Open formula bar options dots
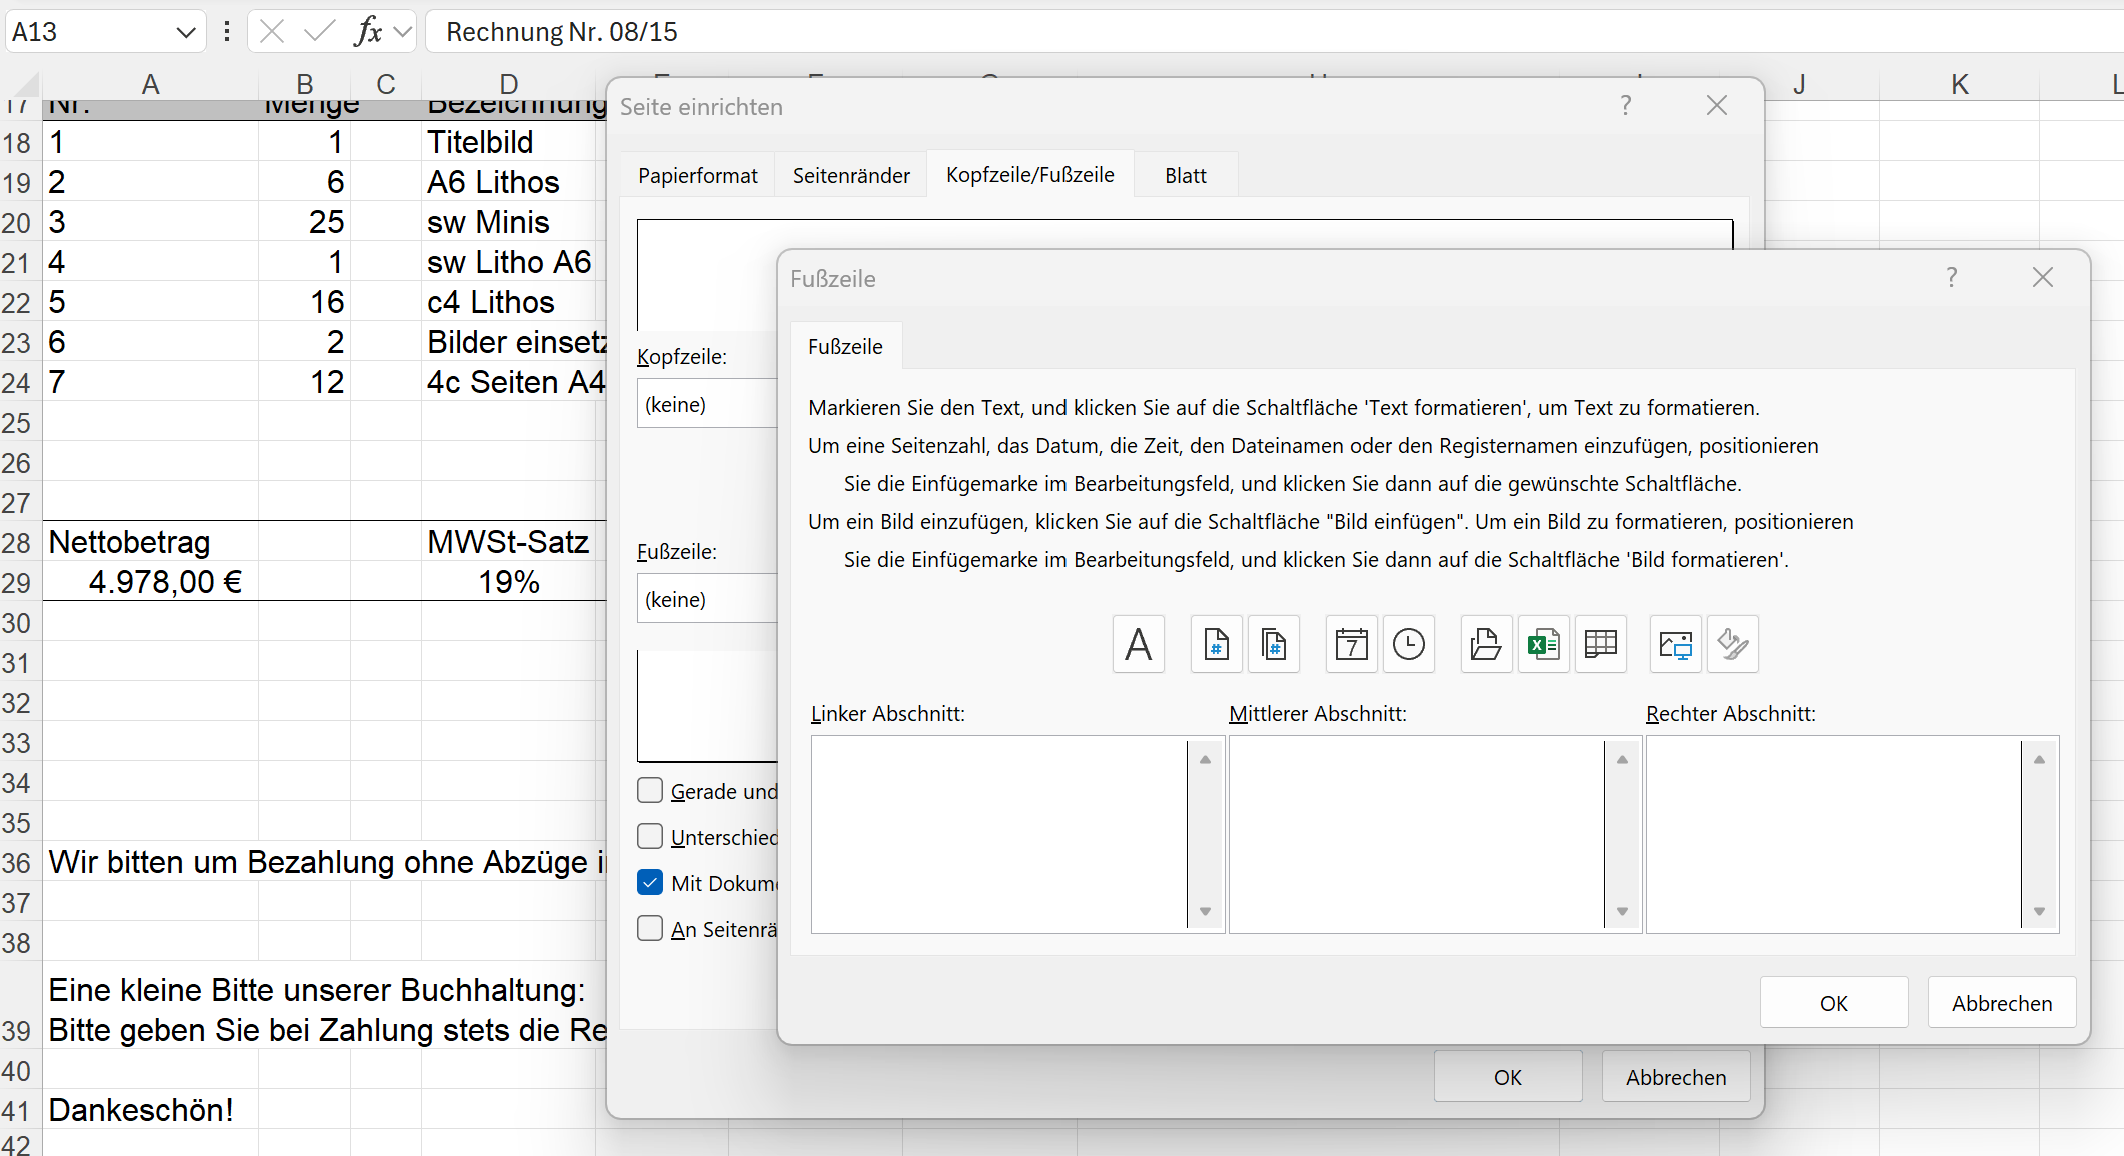This screenshot has width=2124, height=1156. pyautogui.click(x=227, y=32)
